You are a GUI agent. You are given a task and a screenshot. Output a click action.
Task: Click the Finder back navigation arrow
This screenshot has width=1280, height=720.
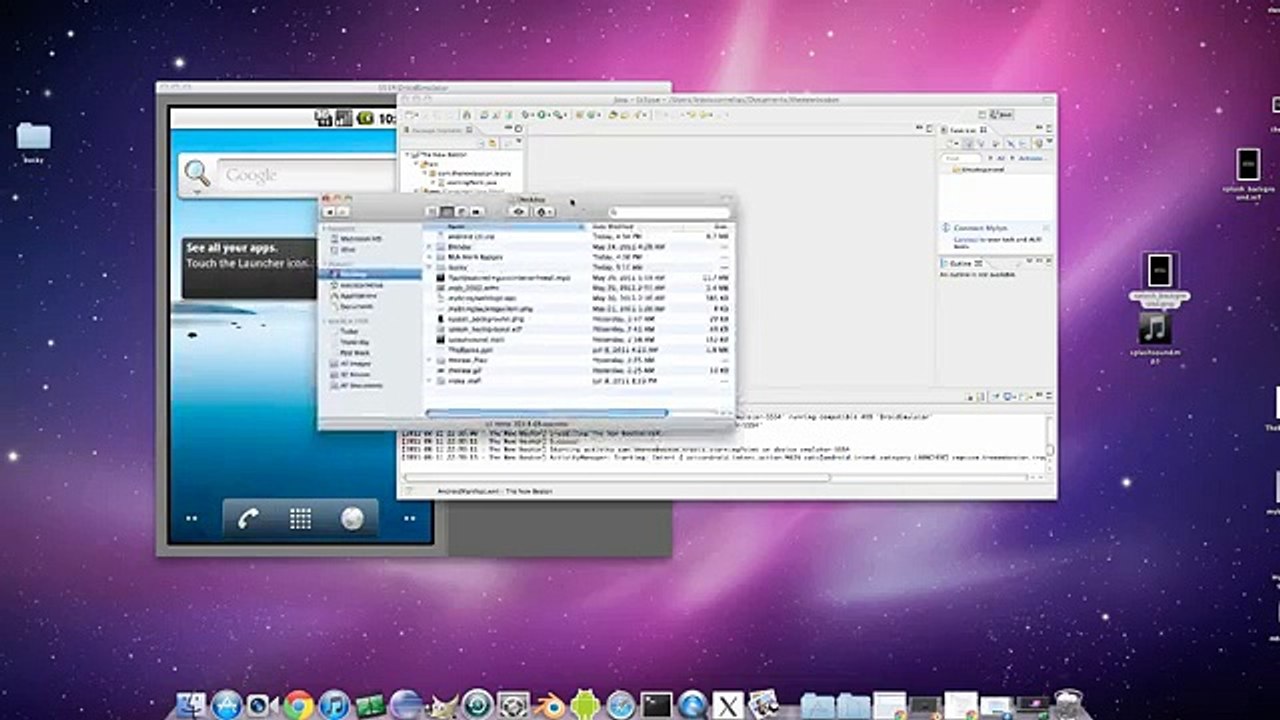[329, 212]
